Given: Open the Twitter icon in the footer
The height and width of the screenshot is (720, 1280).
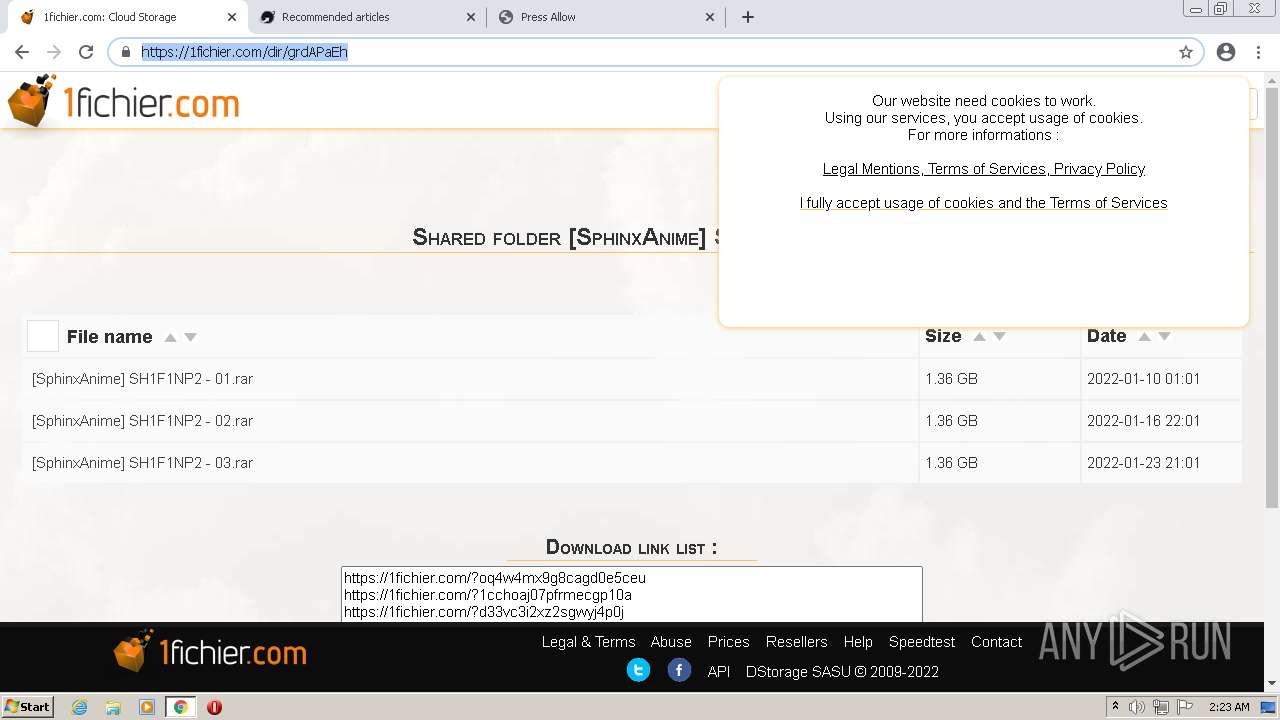Looking at the screenshot, I should (x=638, y=670).
